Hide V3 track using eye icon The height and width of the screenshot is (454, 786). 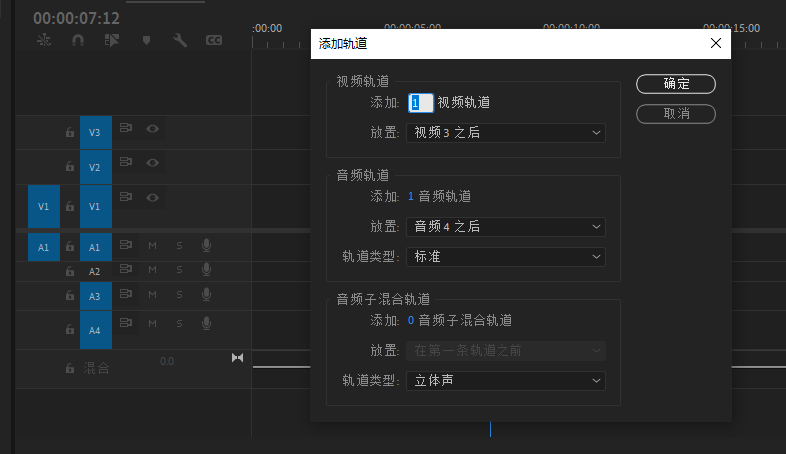(153, 128)
